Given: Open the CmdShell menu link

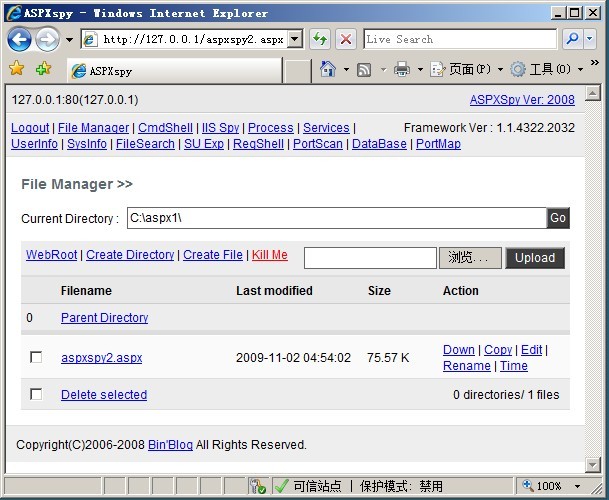Looking at the screenshot, I should (165, 128).
